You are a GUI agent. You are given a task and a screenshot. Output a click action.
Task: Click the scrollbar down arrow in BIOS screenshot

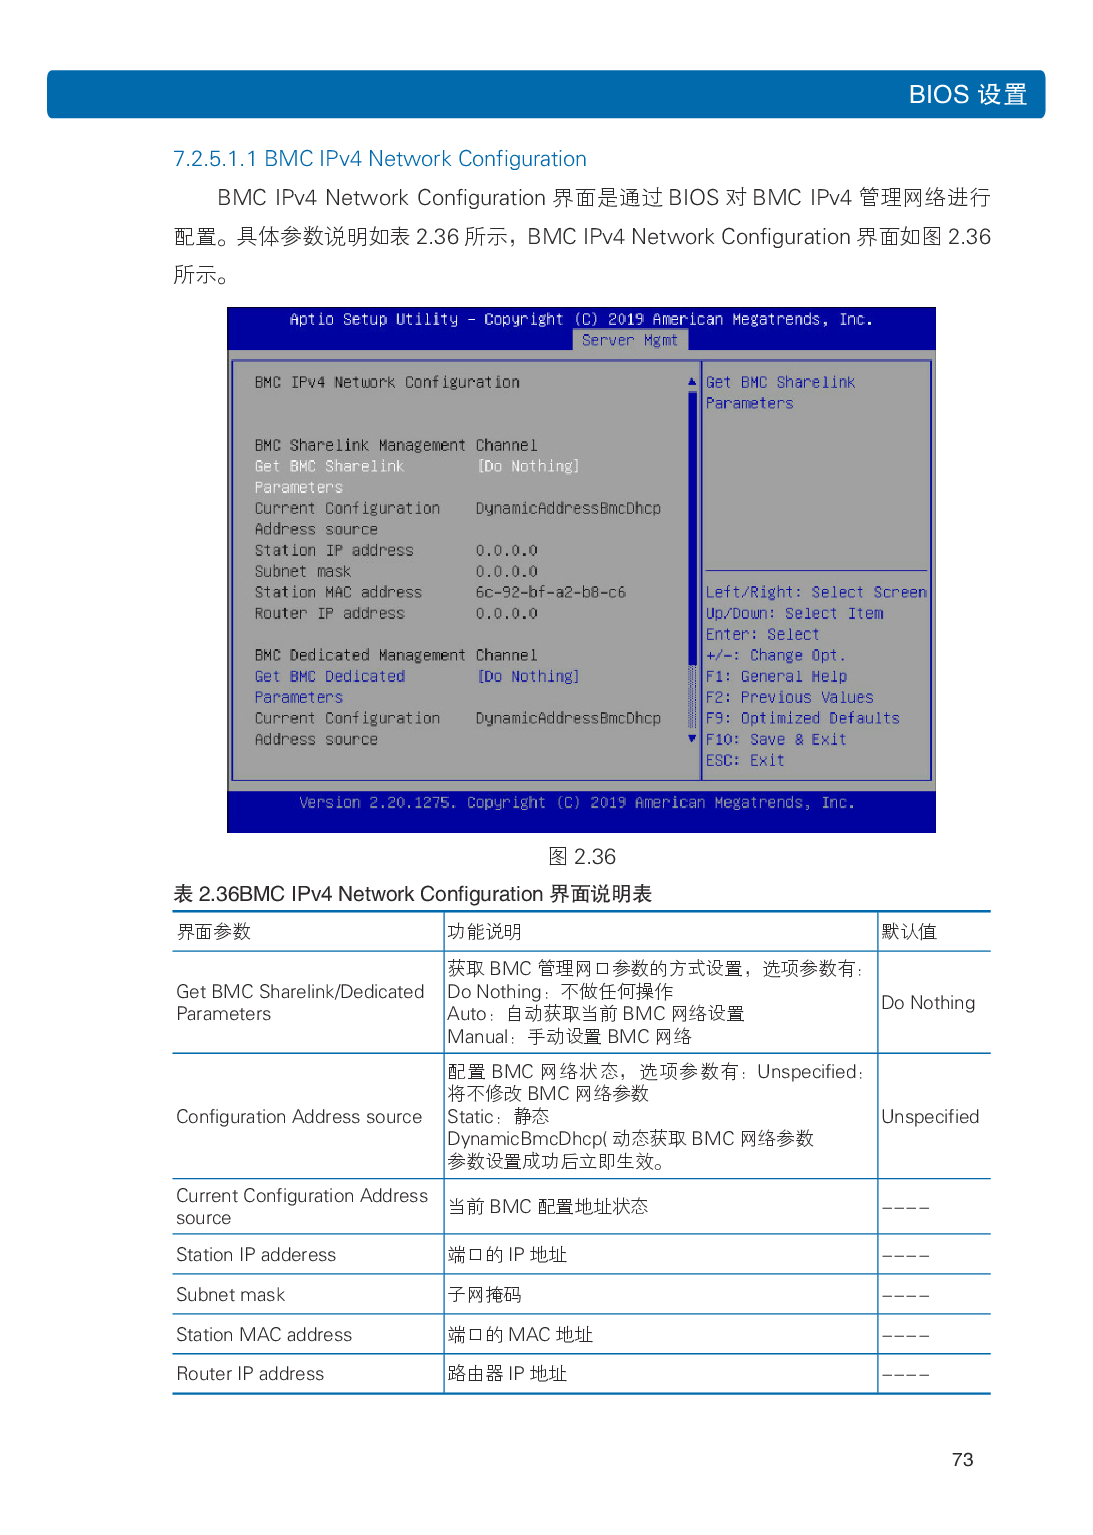(x=690, y=738)
